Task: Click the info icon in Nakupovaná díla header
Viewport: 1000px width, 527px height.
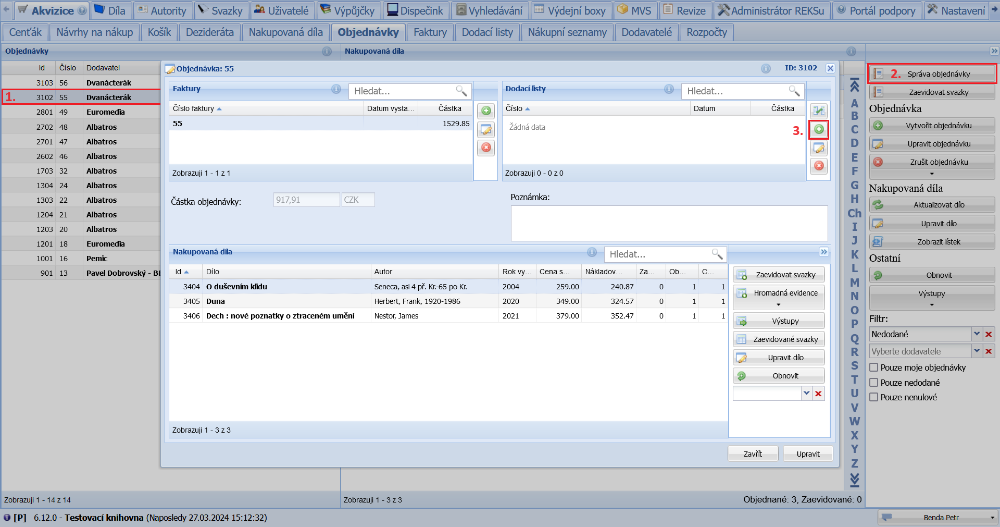Action: [590, 253]
